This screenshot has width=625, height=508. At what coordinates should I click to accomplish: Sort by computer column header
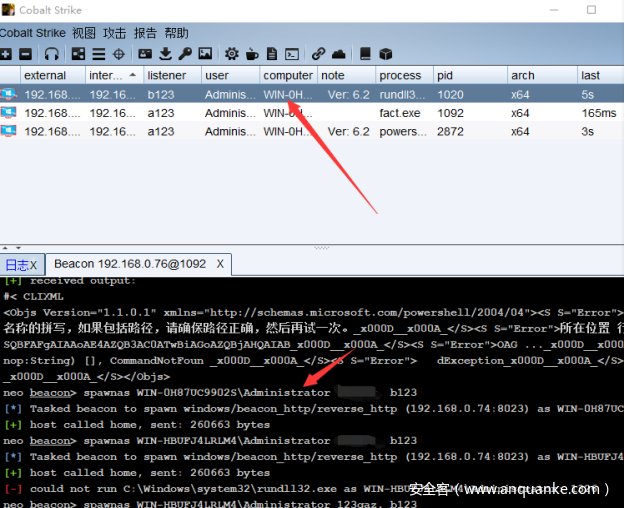(x=288, y=75)
